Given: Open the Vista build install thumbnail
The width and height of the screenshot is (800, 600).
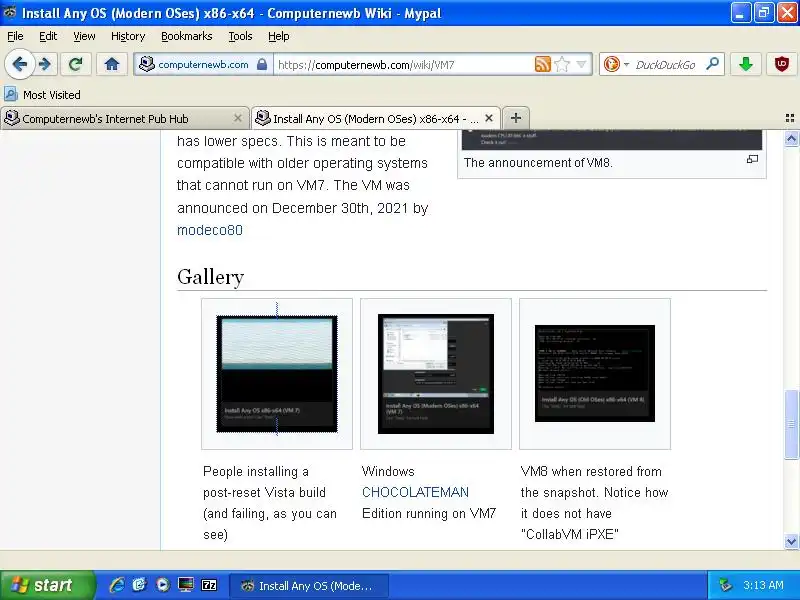Looking at the screenshot, I should pyautogui.click(x=277, y=374).
